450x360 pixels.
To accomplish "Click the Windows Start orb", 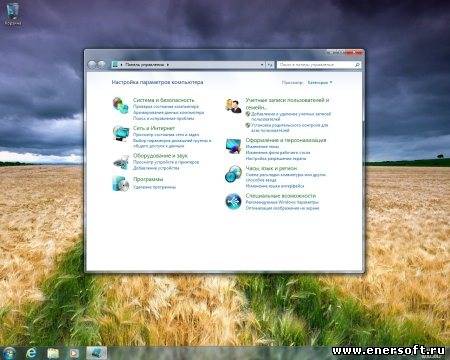I will (9, 353).
